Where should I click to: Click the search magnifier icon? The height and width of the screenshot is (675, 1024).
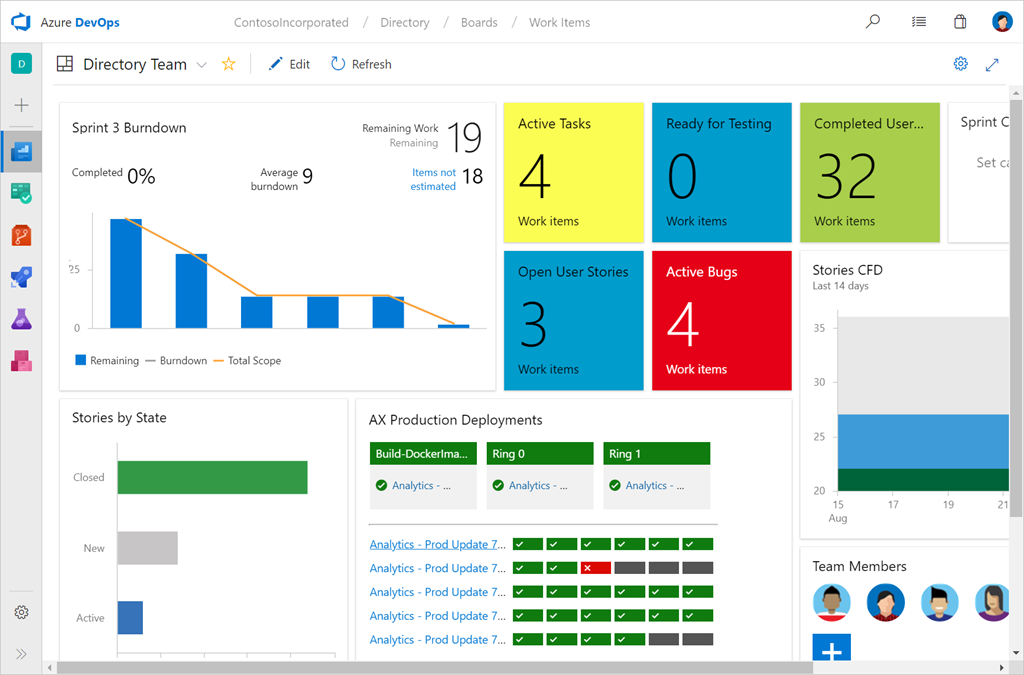click(x=873, y=22)
